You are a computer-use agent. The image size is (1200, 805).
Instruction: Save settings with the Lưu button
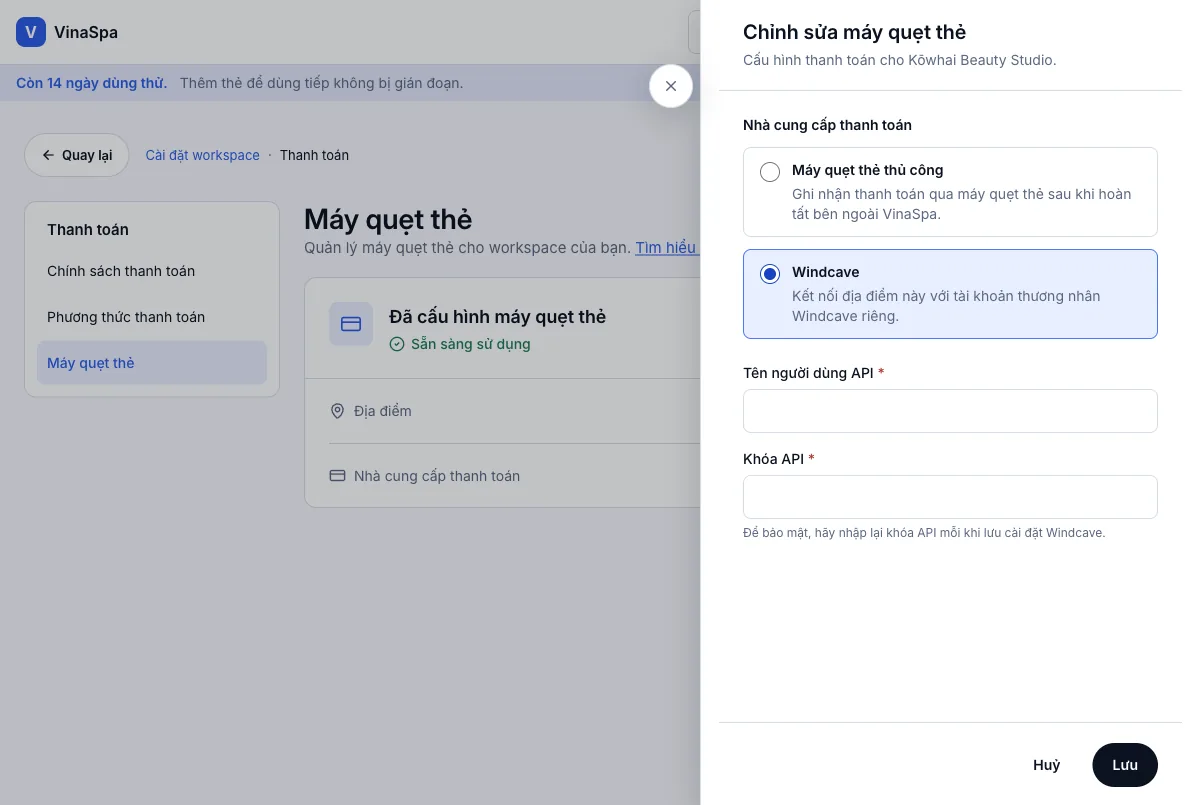[1125, 765]
